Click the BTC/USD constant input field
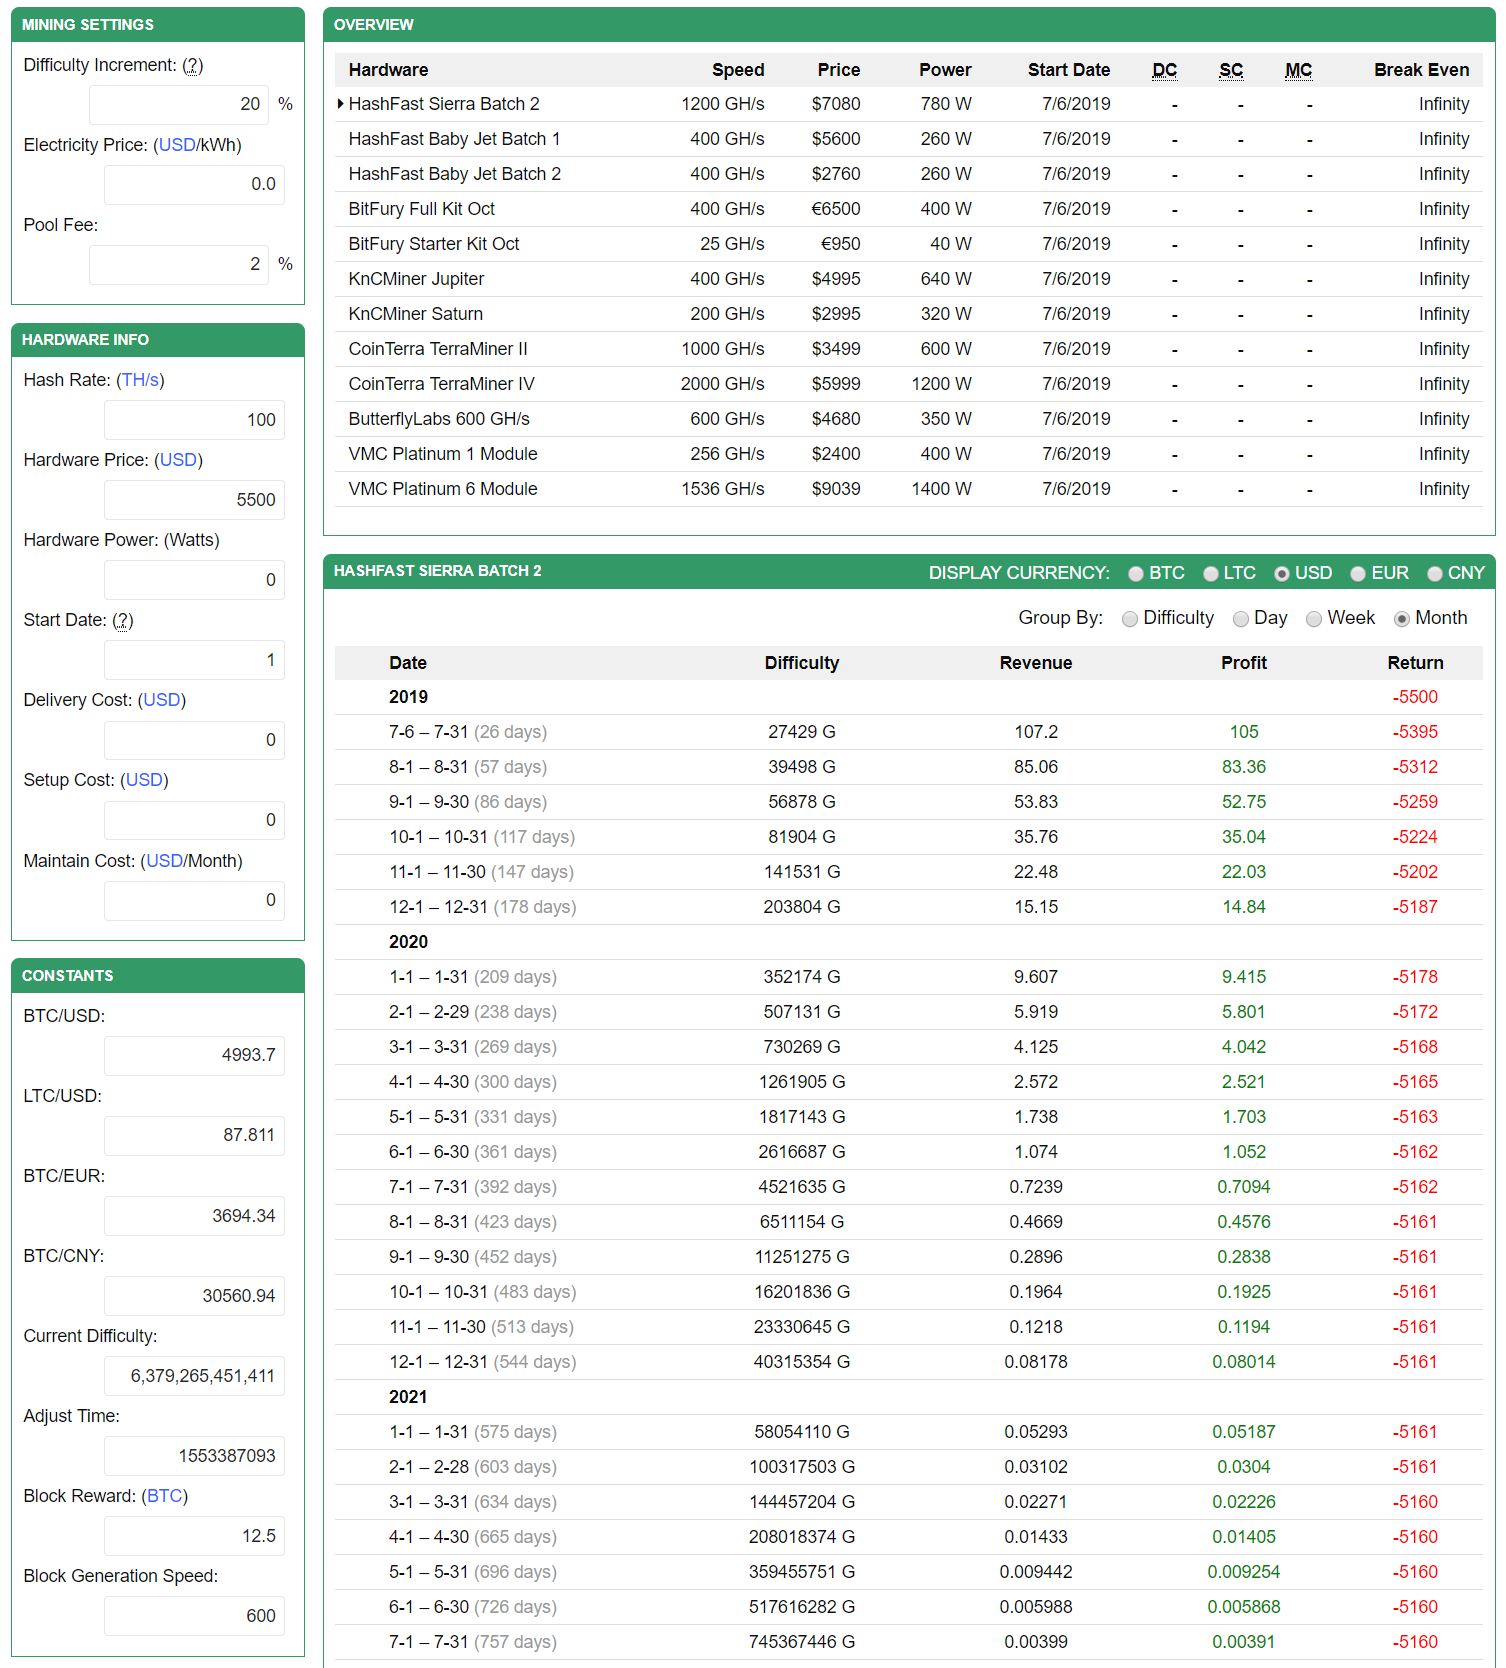 tap(194, 1056)
